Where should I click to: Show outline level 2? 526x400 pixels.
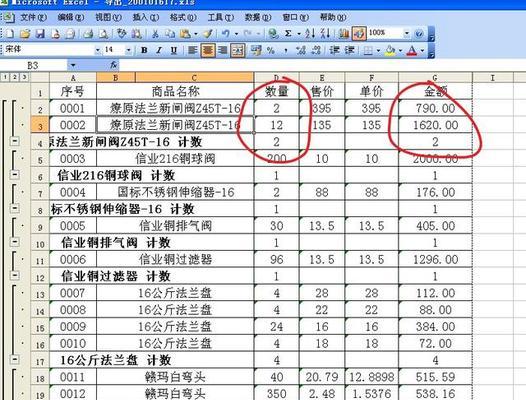coord(14,77)
